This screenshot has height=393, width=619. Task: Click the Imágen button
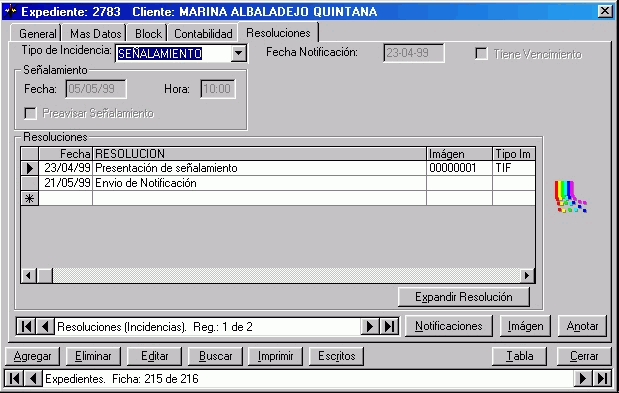525,326
